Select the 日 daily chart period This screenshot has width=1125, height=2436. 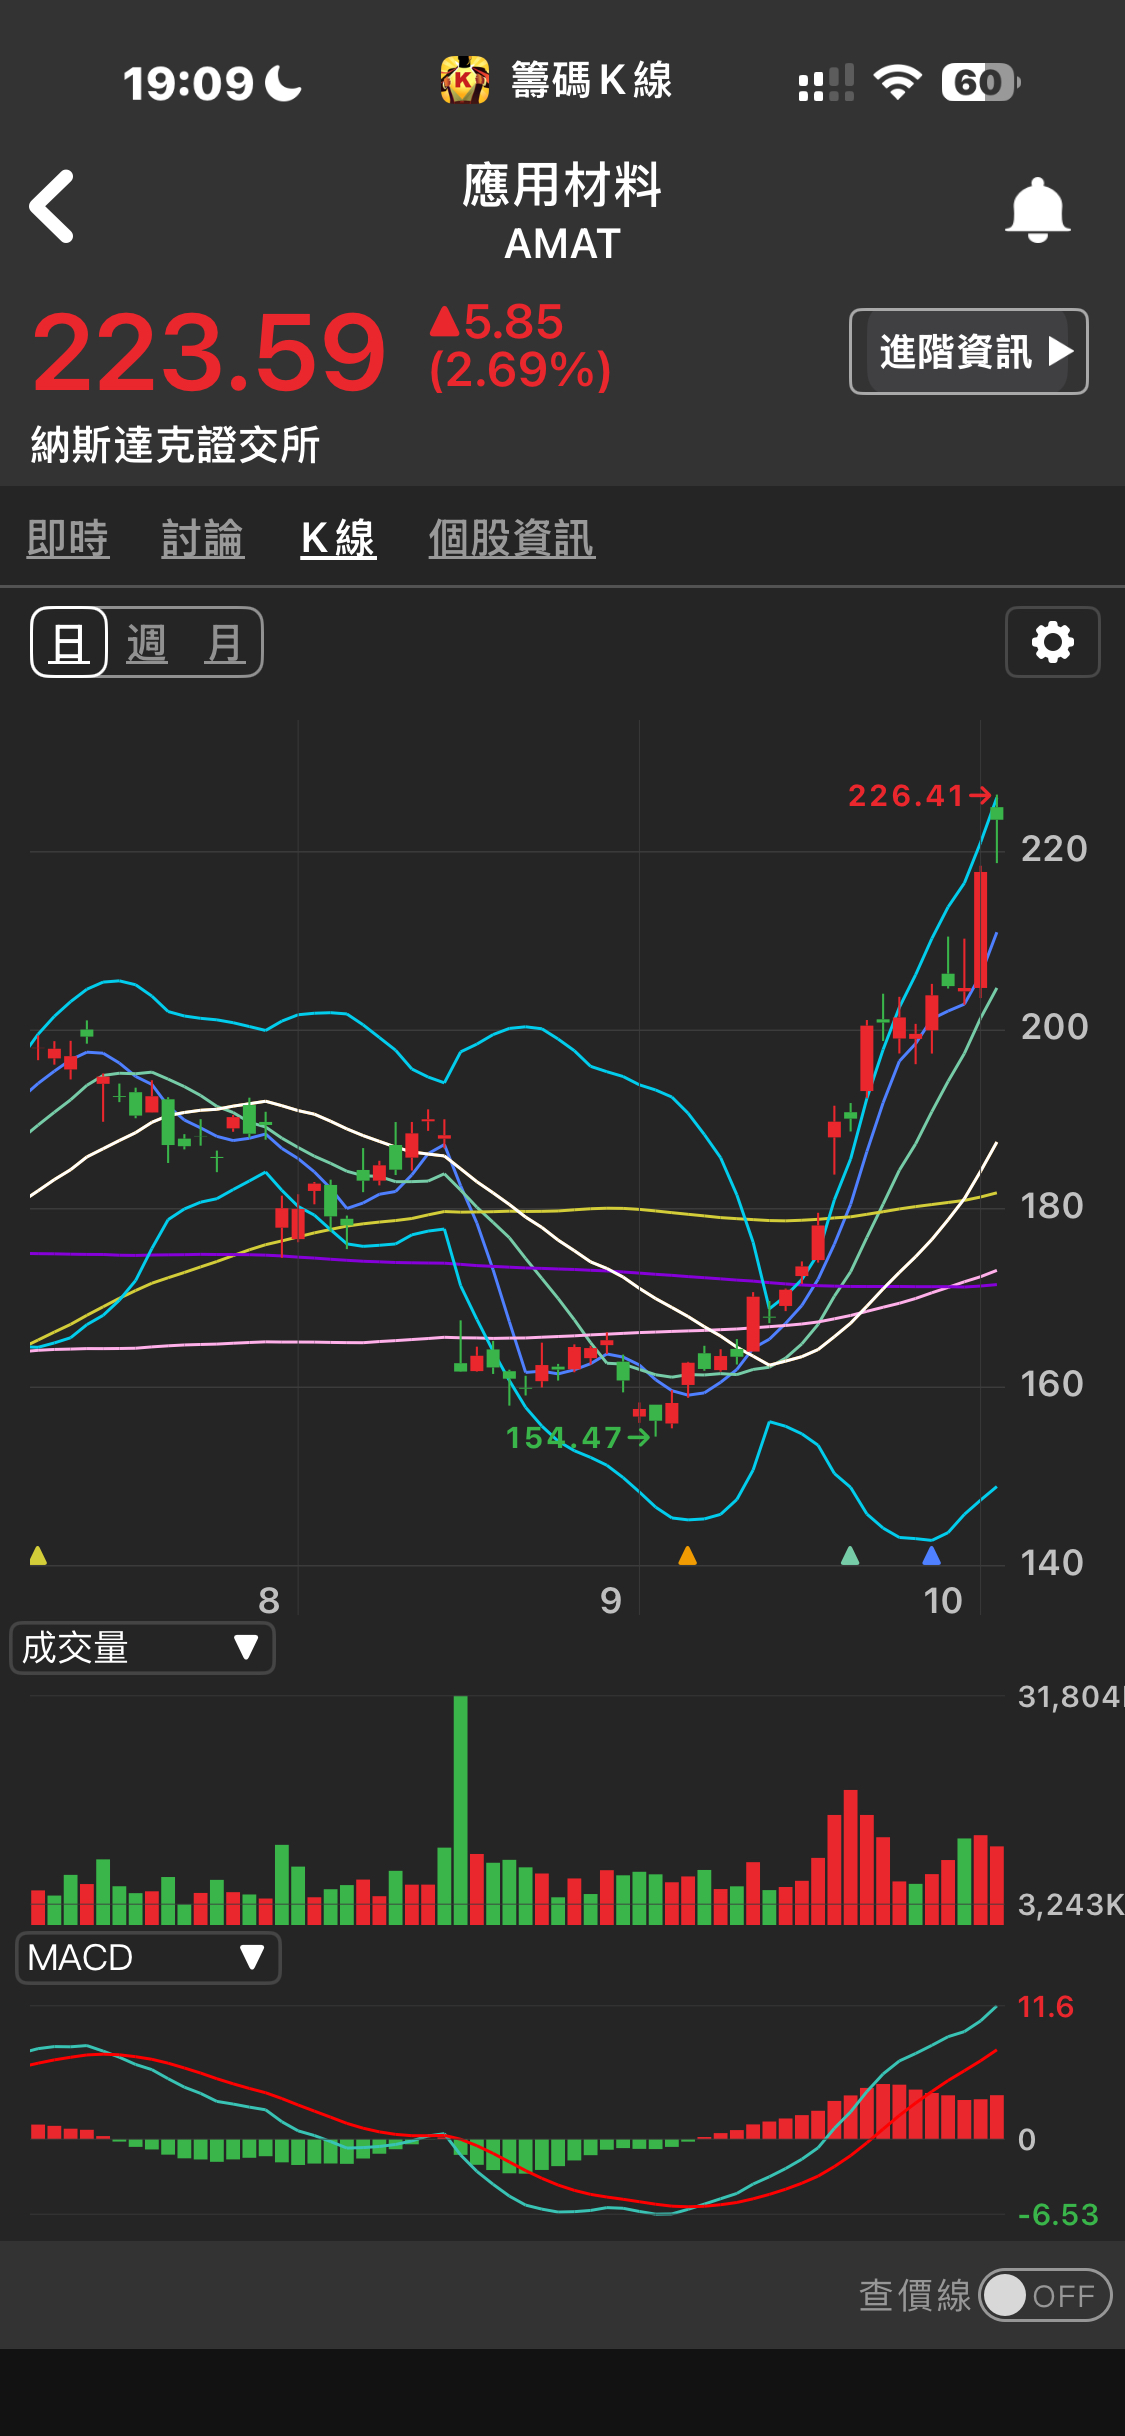click(x=69, y=642)
